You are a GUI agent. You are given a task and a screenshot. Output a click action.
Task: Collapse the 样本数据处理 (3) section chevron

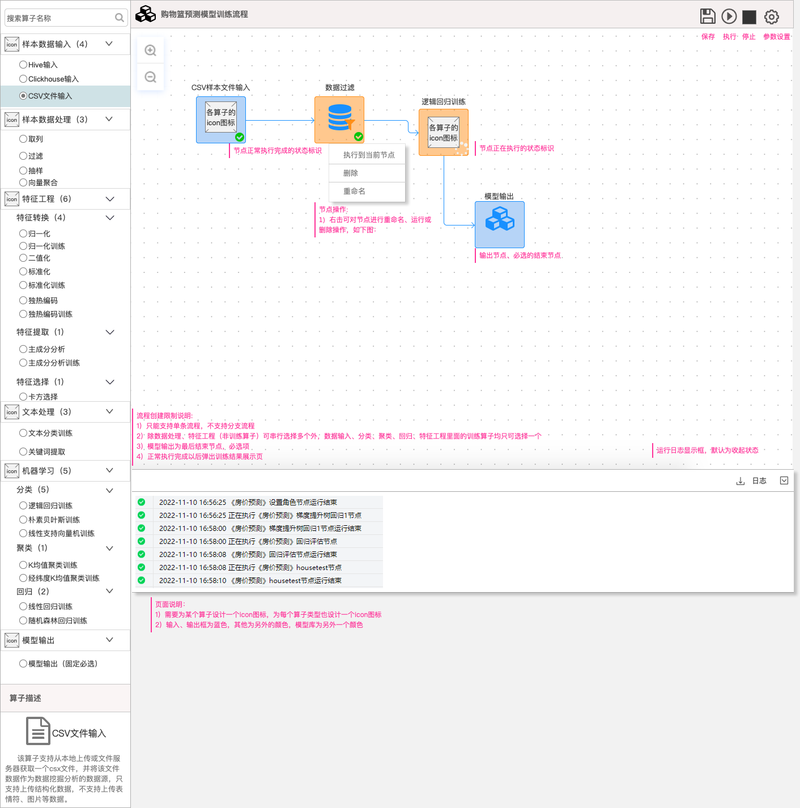[109, 119]
